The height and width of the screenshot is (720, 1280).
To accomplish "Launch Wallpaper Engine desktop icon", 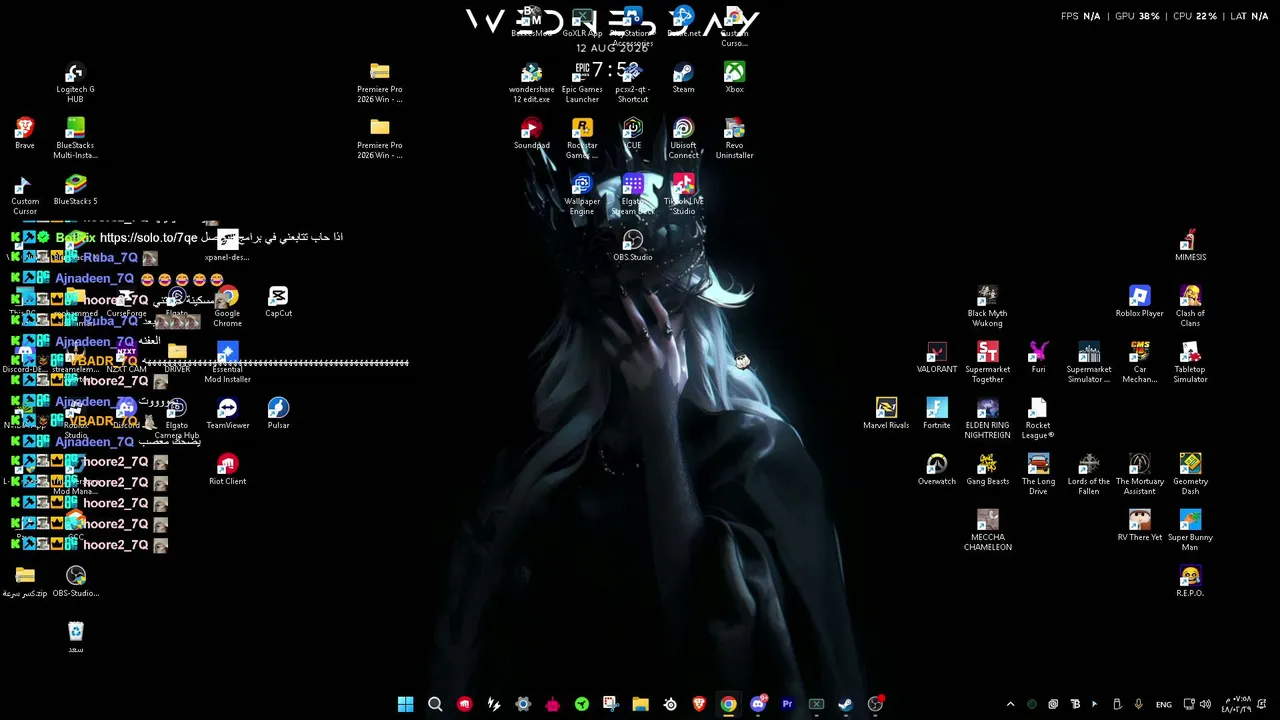I will [x=582, y=195].
